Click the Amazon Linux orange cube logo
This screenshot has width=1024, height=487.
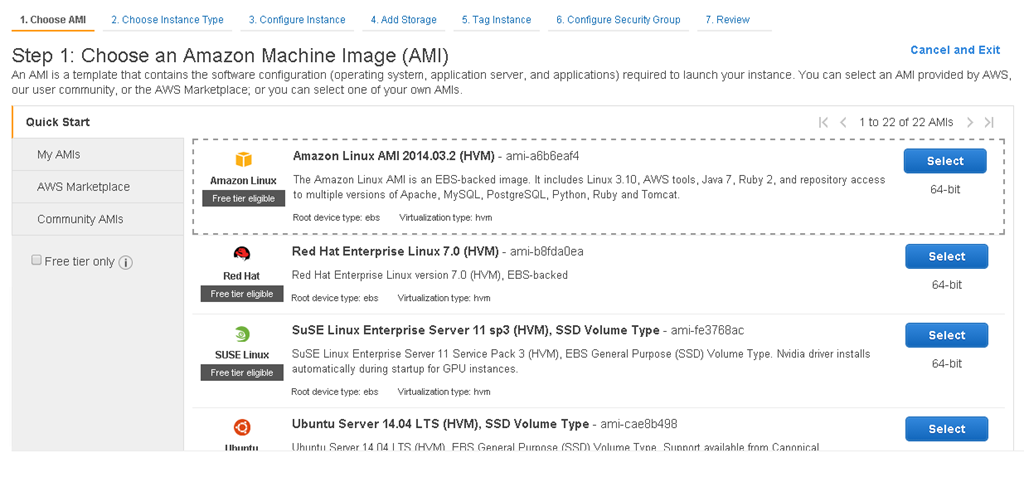click(x=243, y=159)
